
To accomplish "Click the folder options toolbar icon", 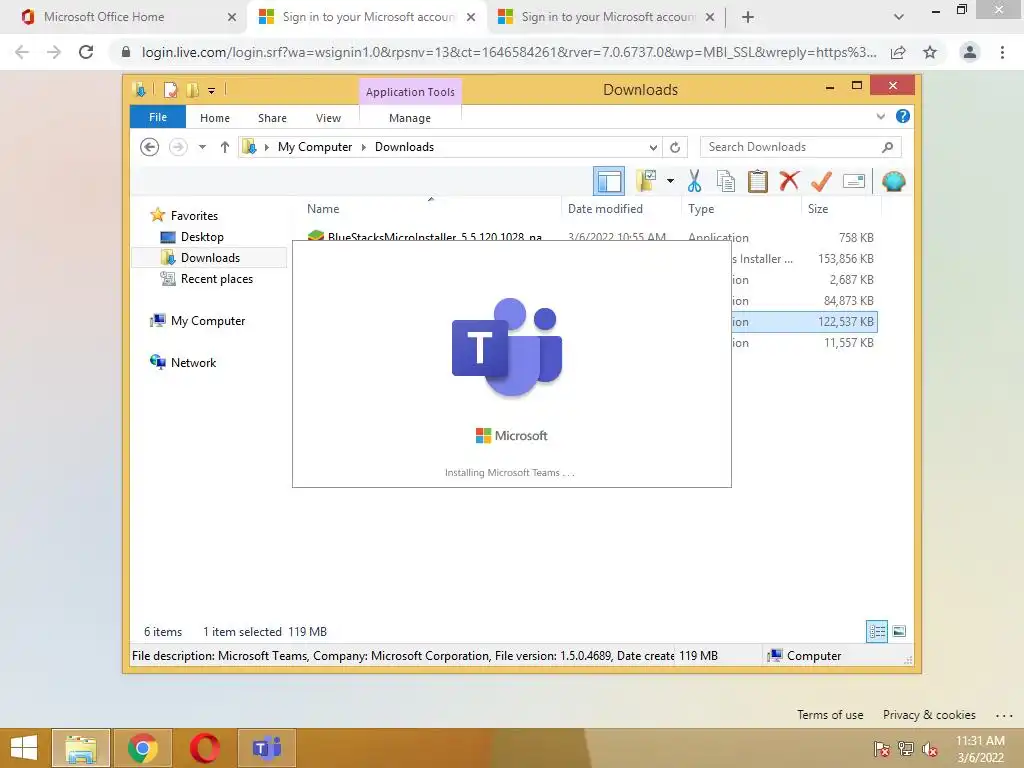I will point(647,181).
